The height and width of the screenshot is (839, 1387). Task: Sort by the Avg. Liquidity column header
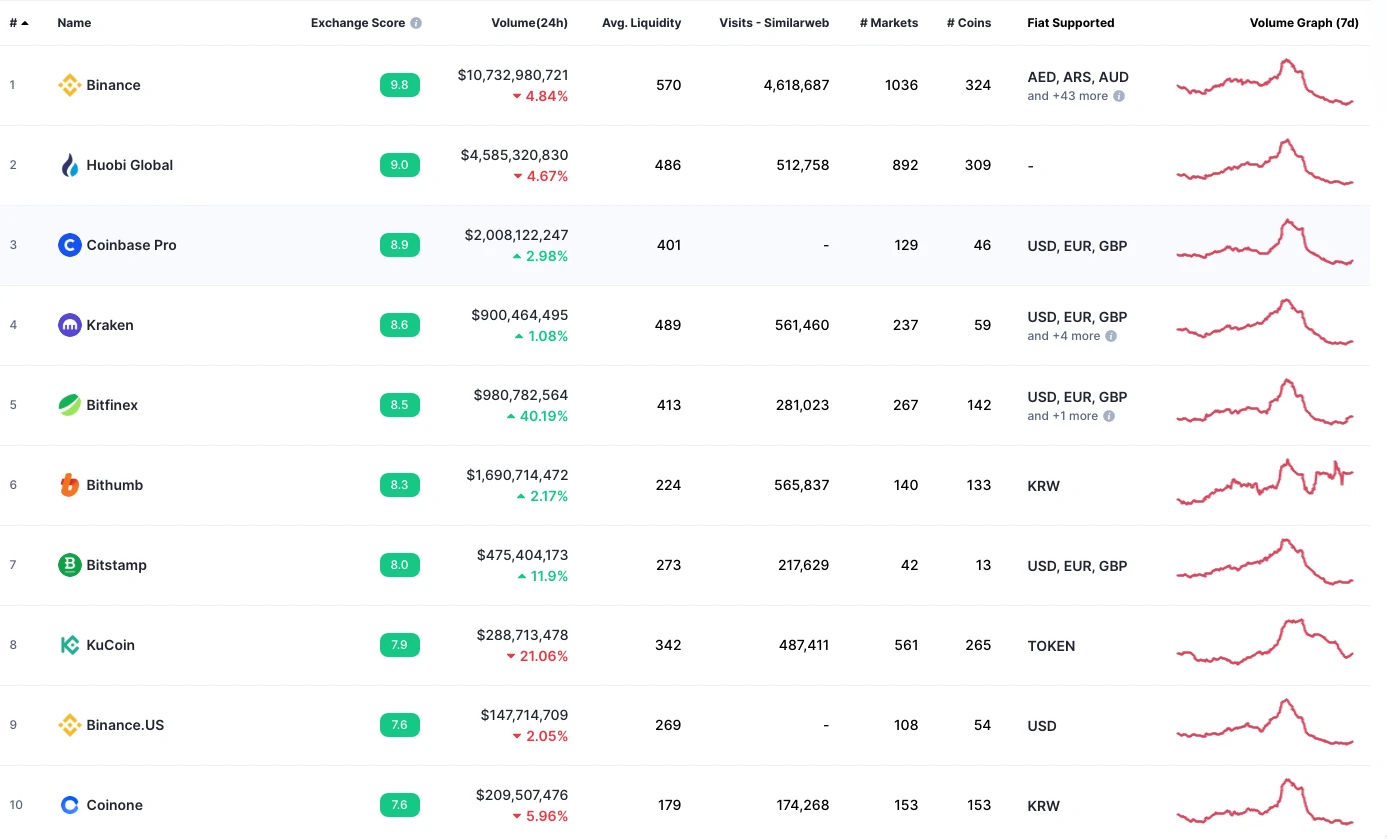(x=641, y=23)
